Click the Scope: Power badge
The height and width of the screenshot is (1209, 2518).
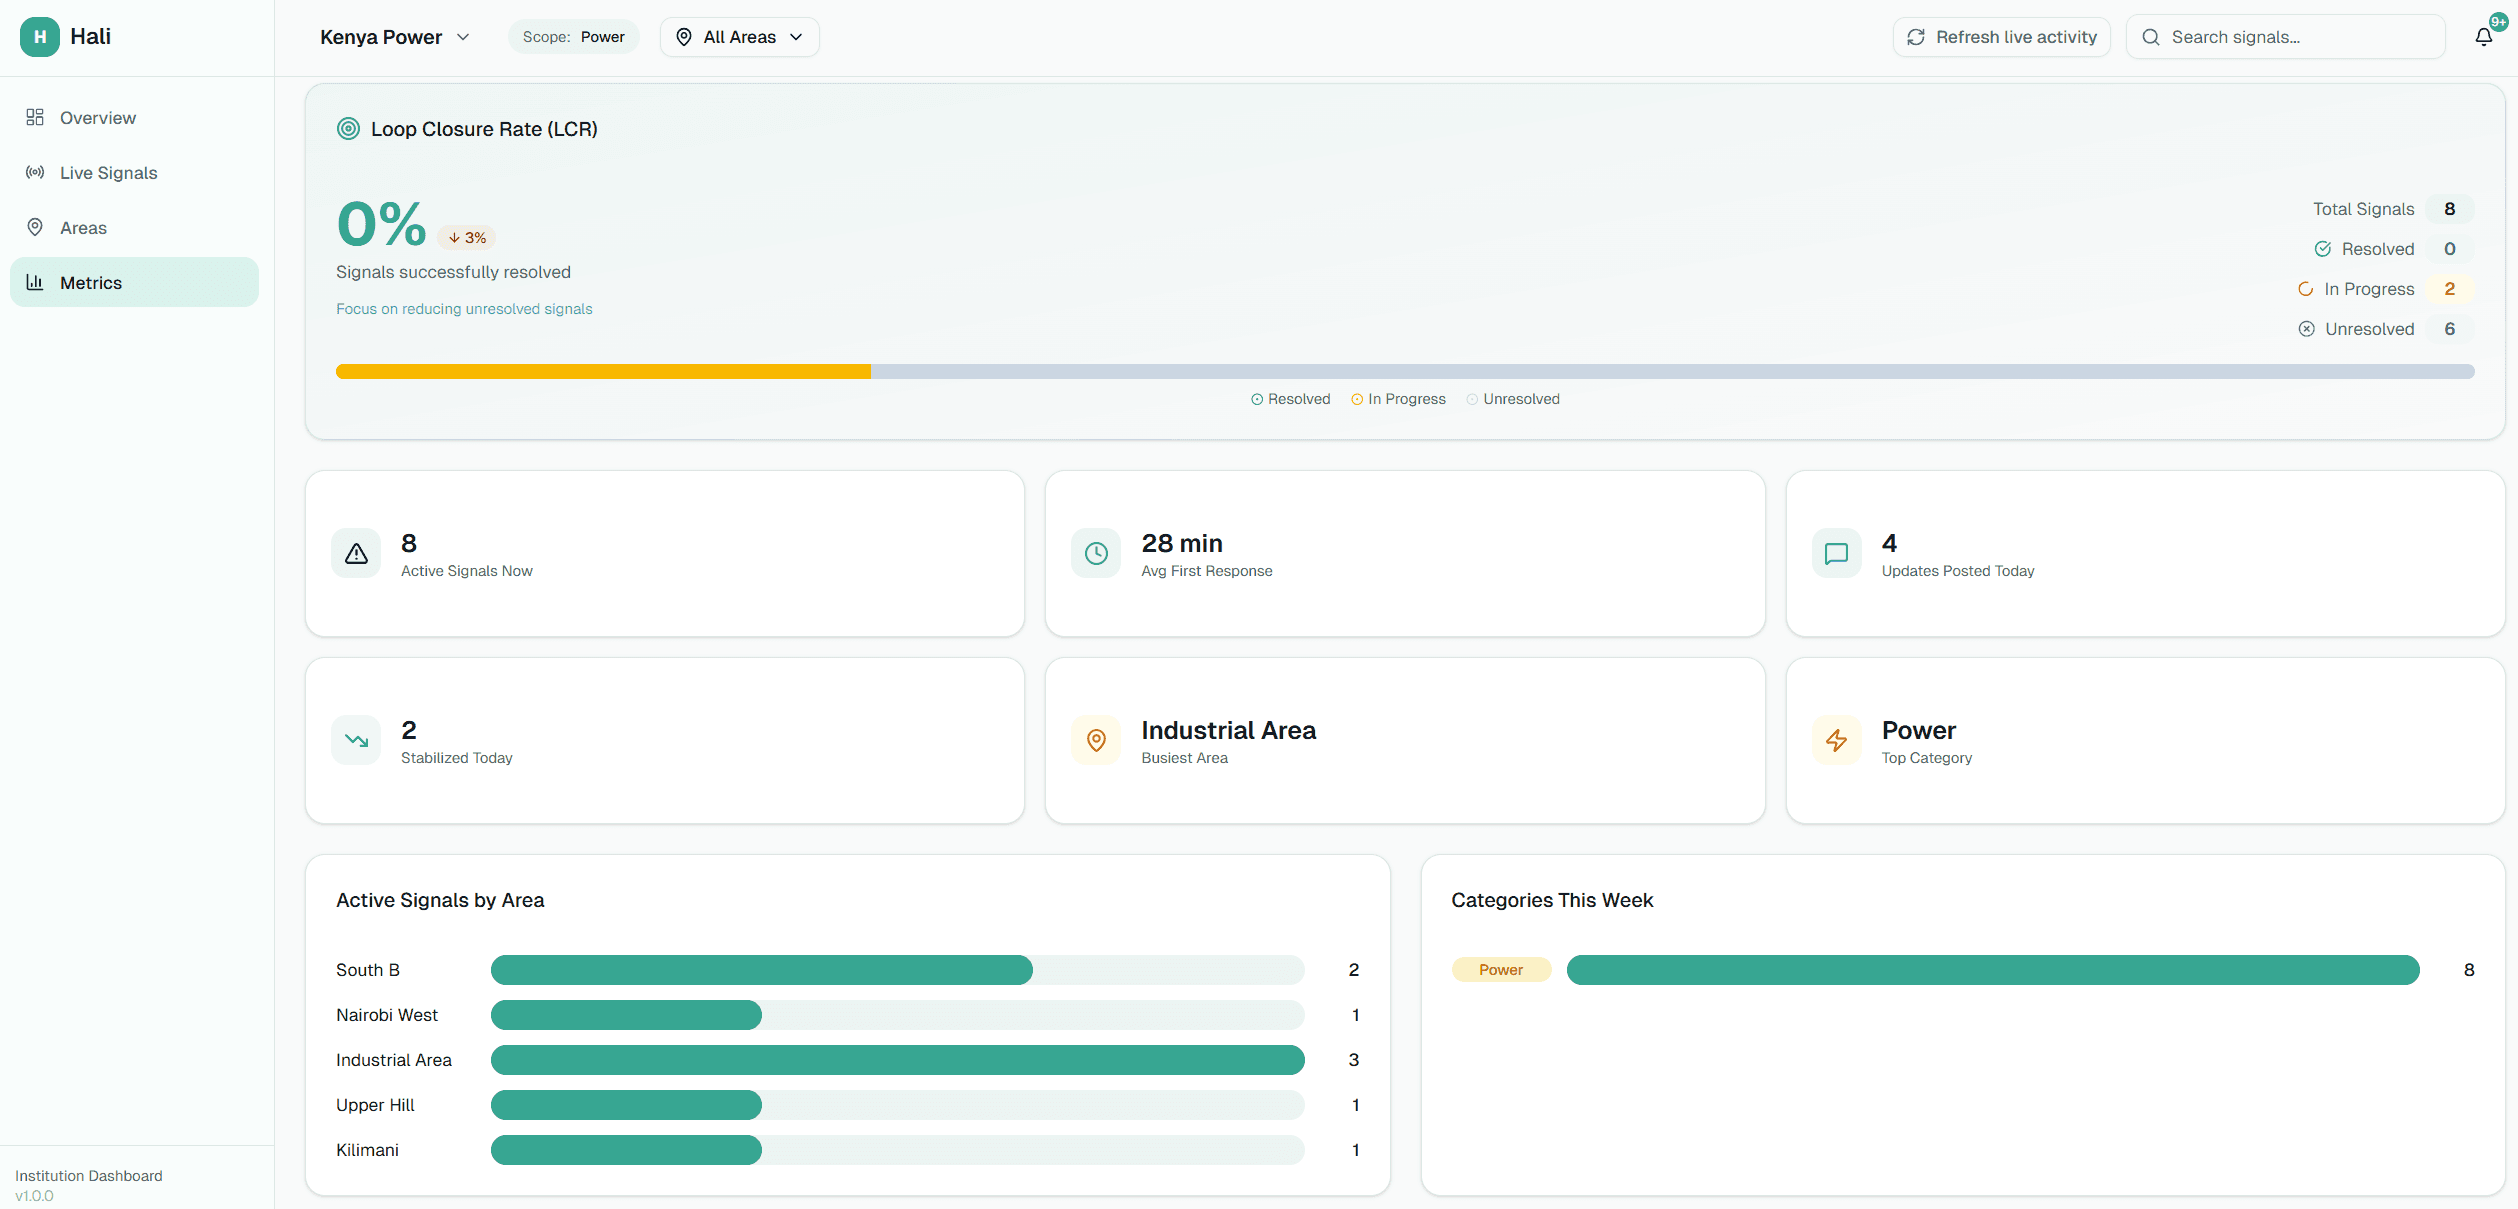point(574,37)
